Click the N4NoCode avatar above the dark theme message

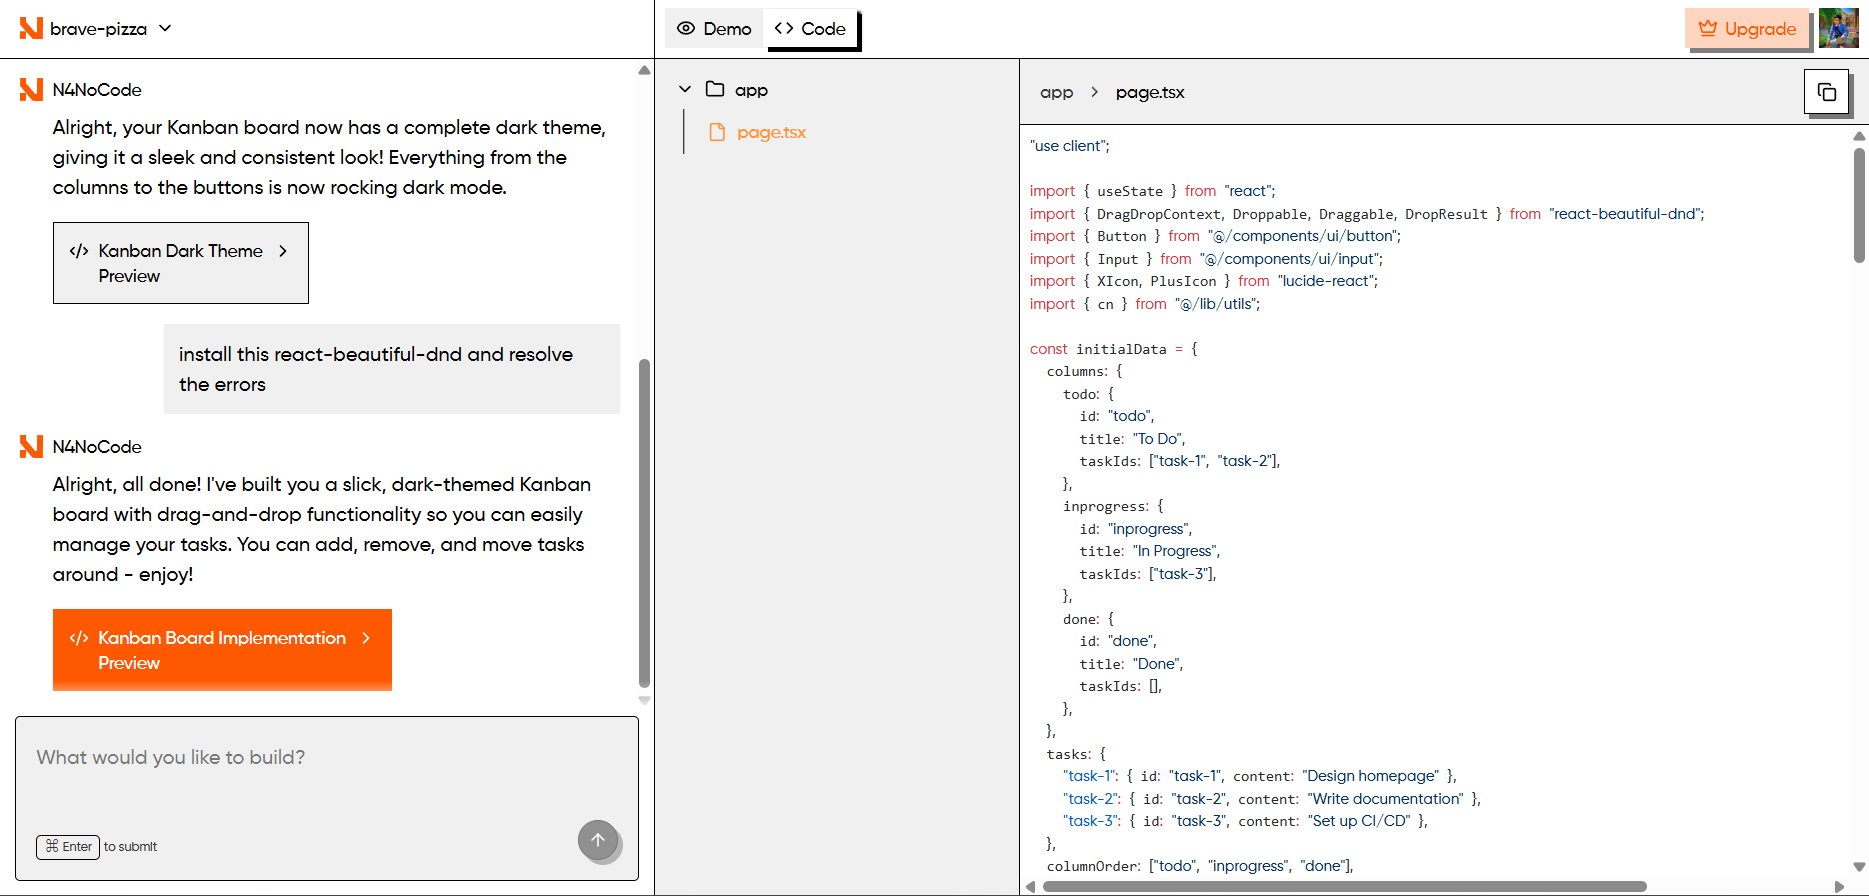pos(31,90)
